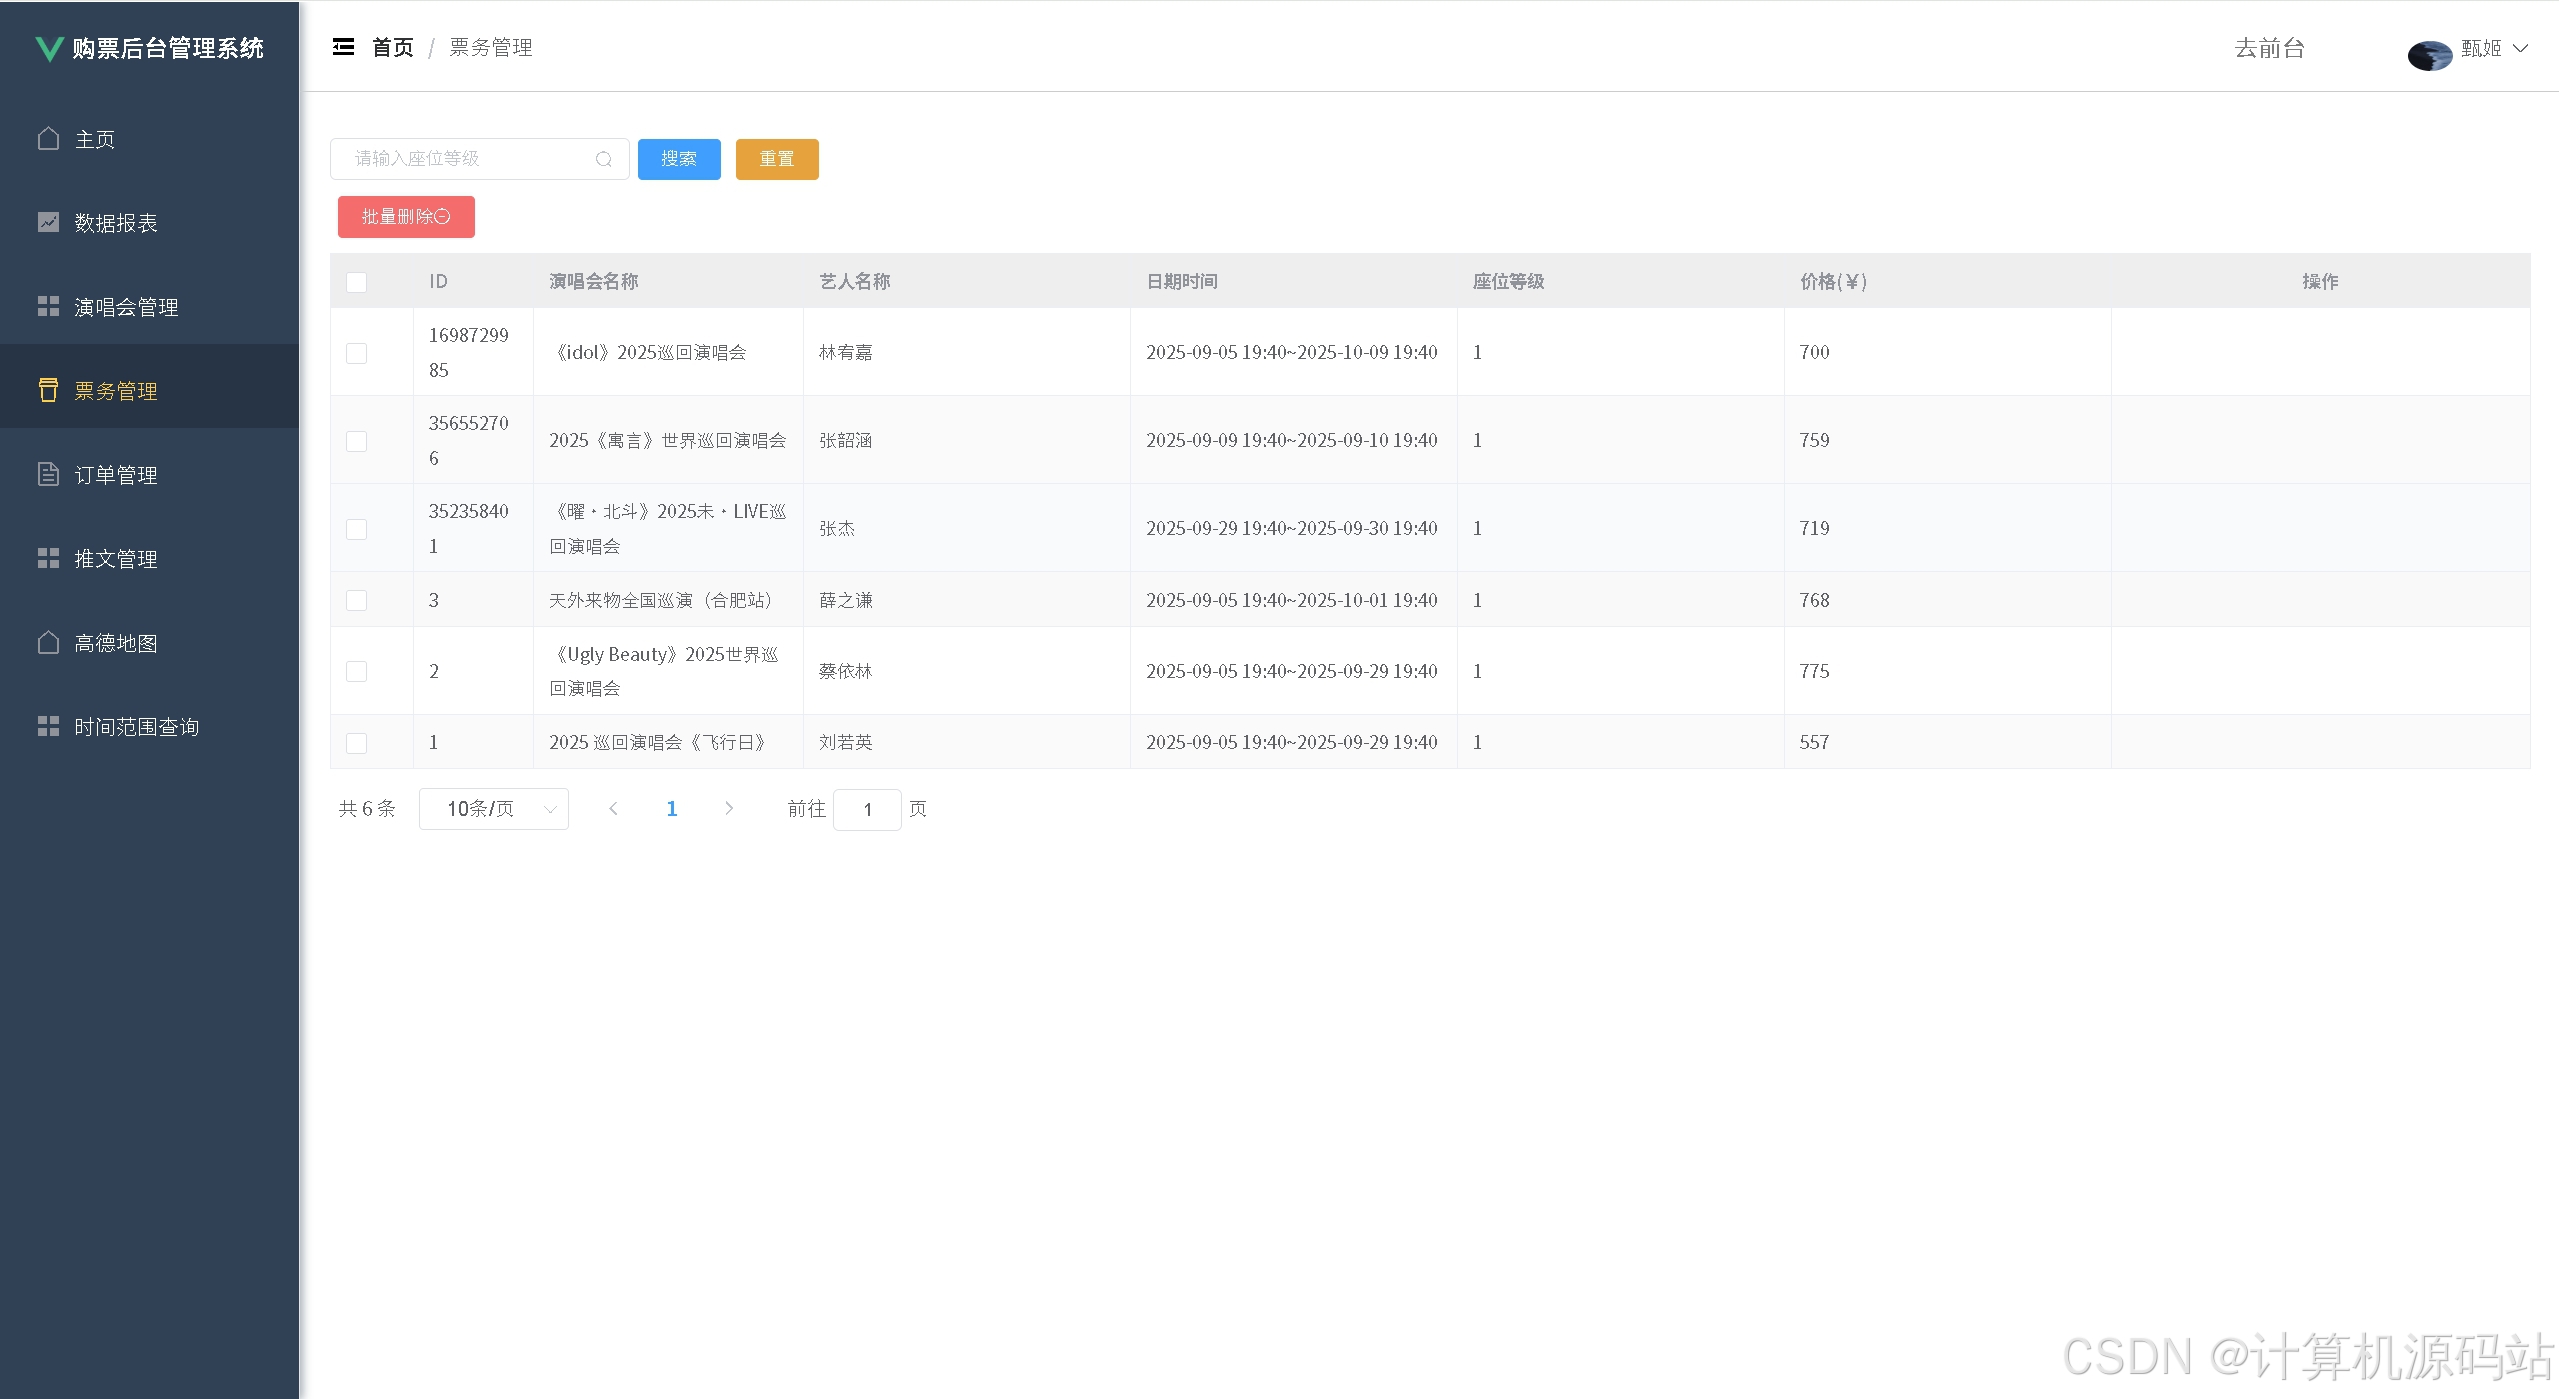Click the 演唱会名称 column header

pos(593,282)
